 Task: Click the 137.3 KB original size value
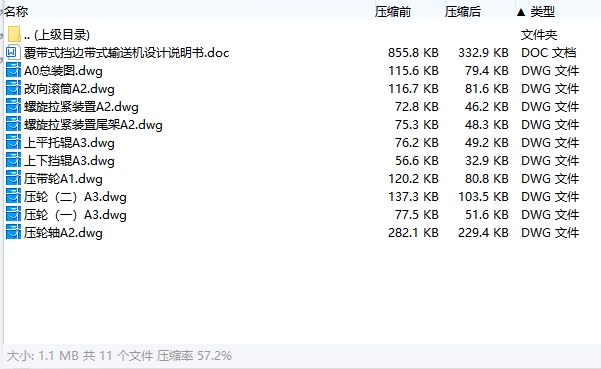(x=413, y=197)
